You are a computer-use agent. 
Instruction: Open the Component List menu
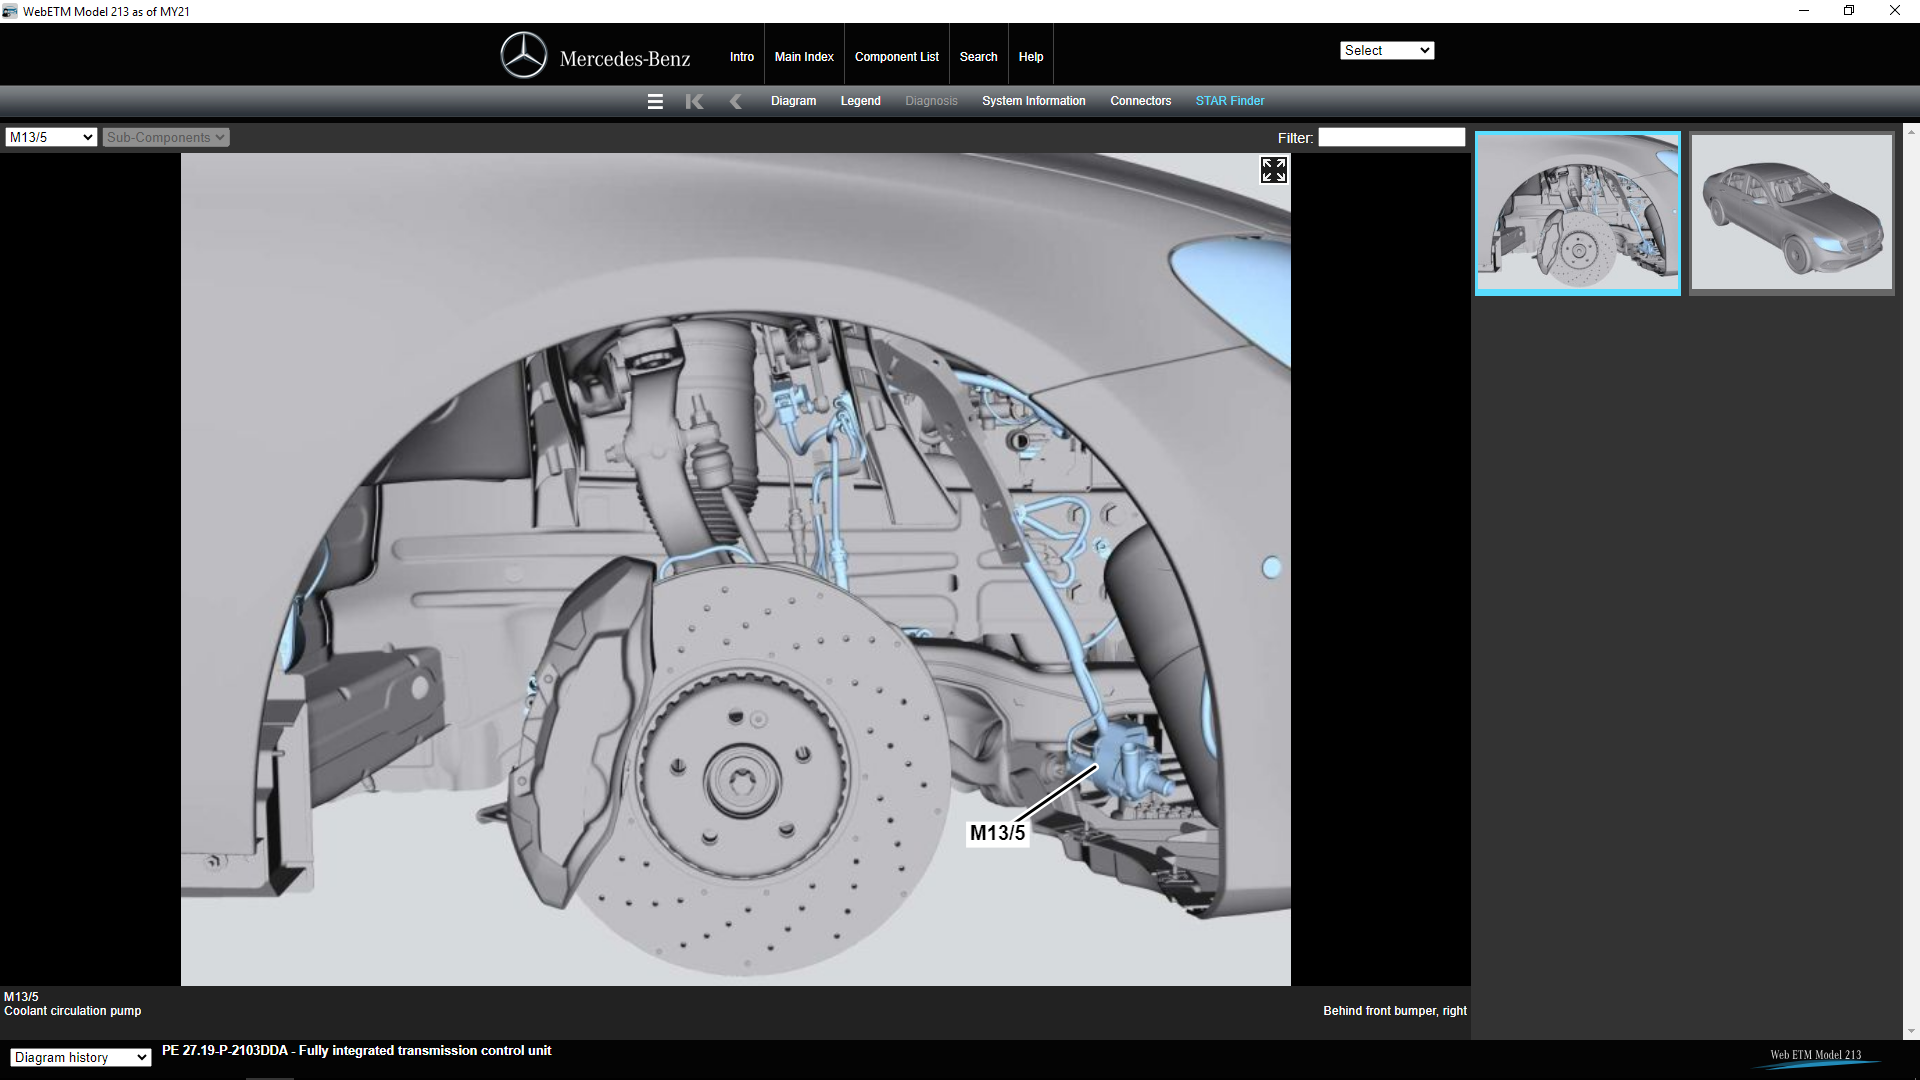(896, 57)
